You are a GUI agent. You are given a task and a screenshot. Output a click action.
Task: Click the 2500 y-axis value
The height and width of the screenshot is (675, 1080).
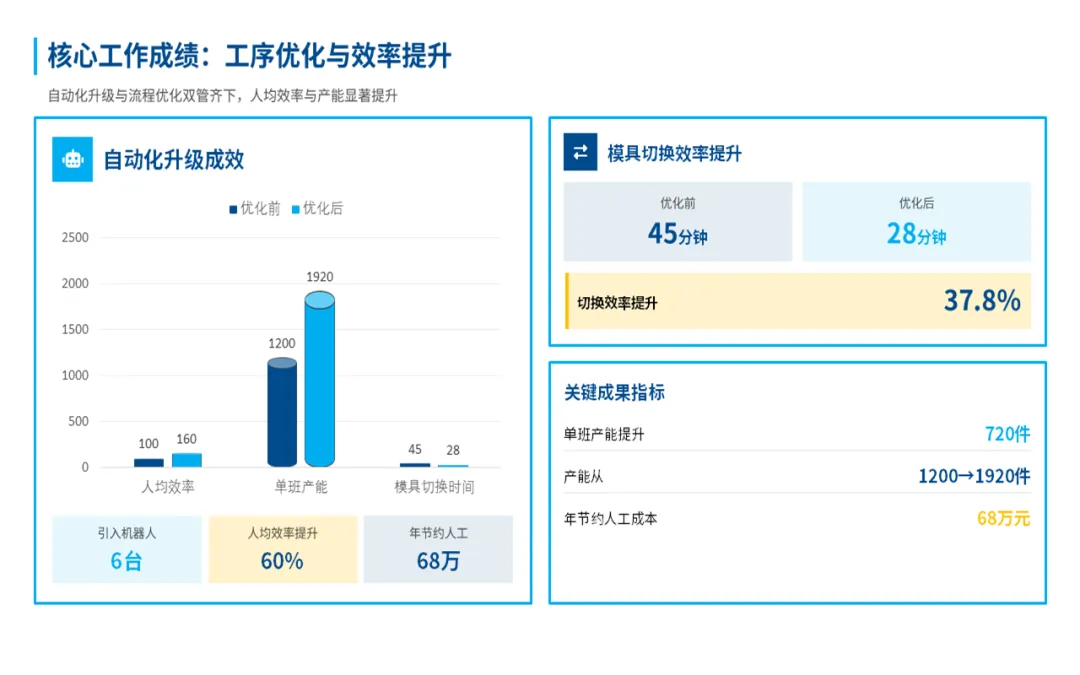pos(75,238)
